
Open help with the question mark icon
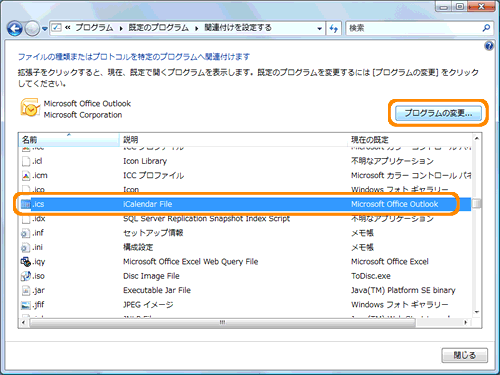[x=489, y=46]
